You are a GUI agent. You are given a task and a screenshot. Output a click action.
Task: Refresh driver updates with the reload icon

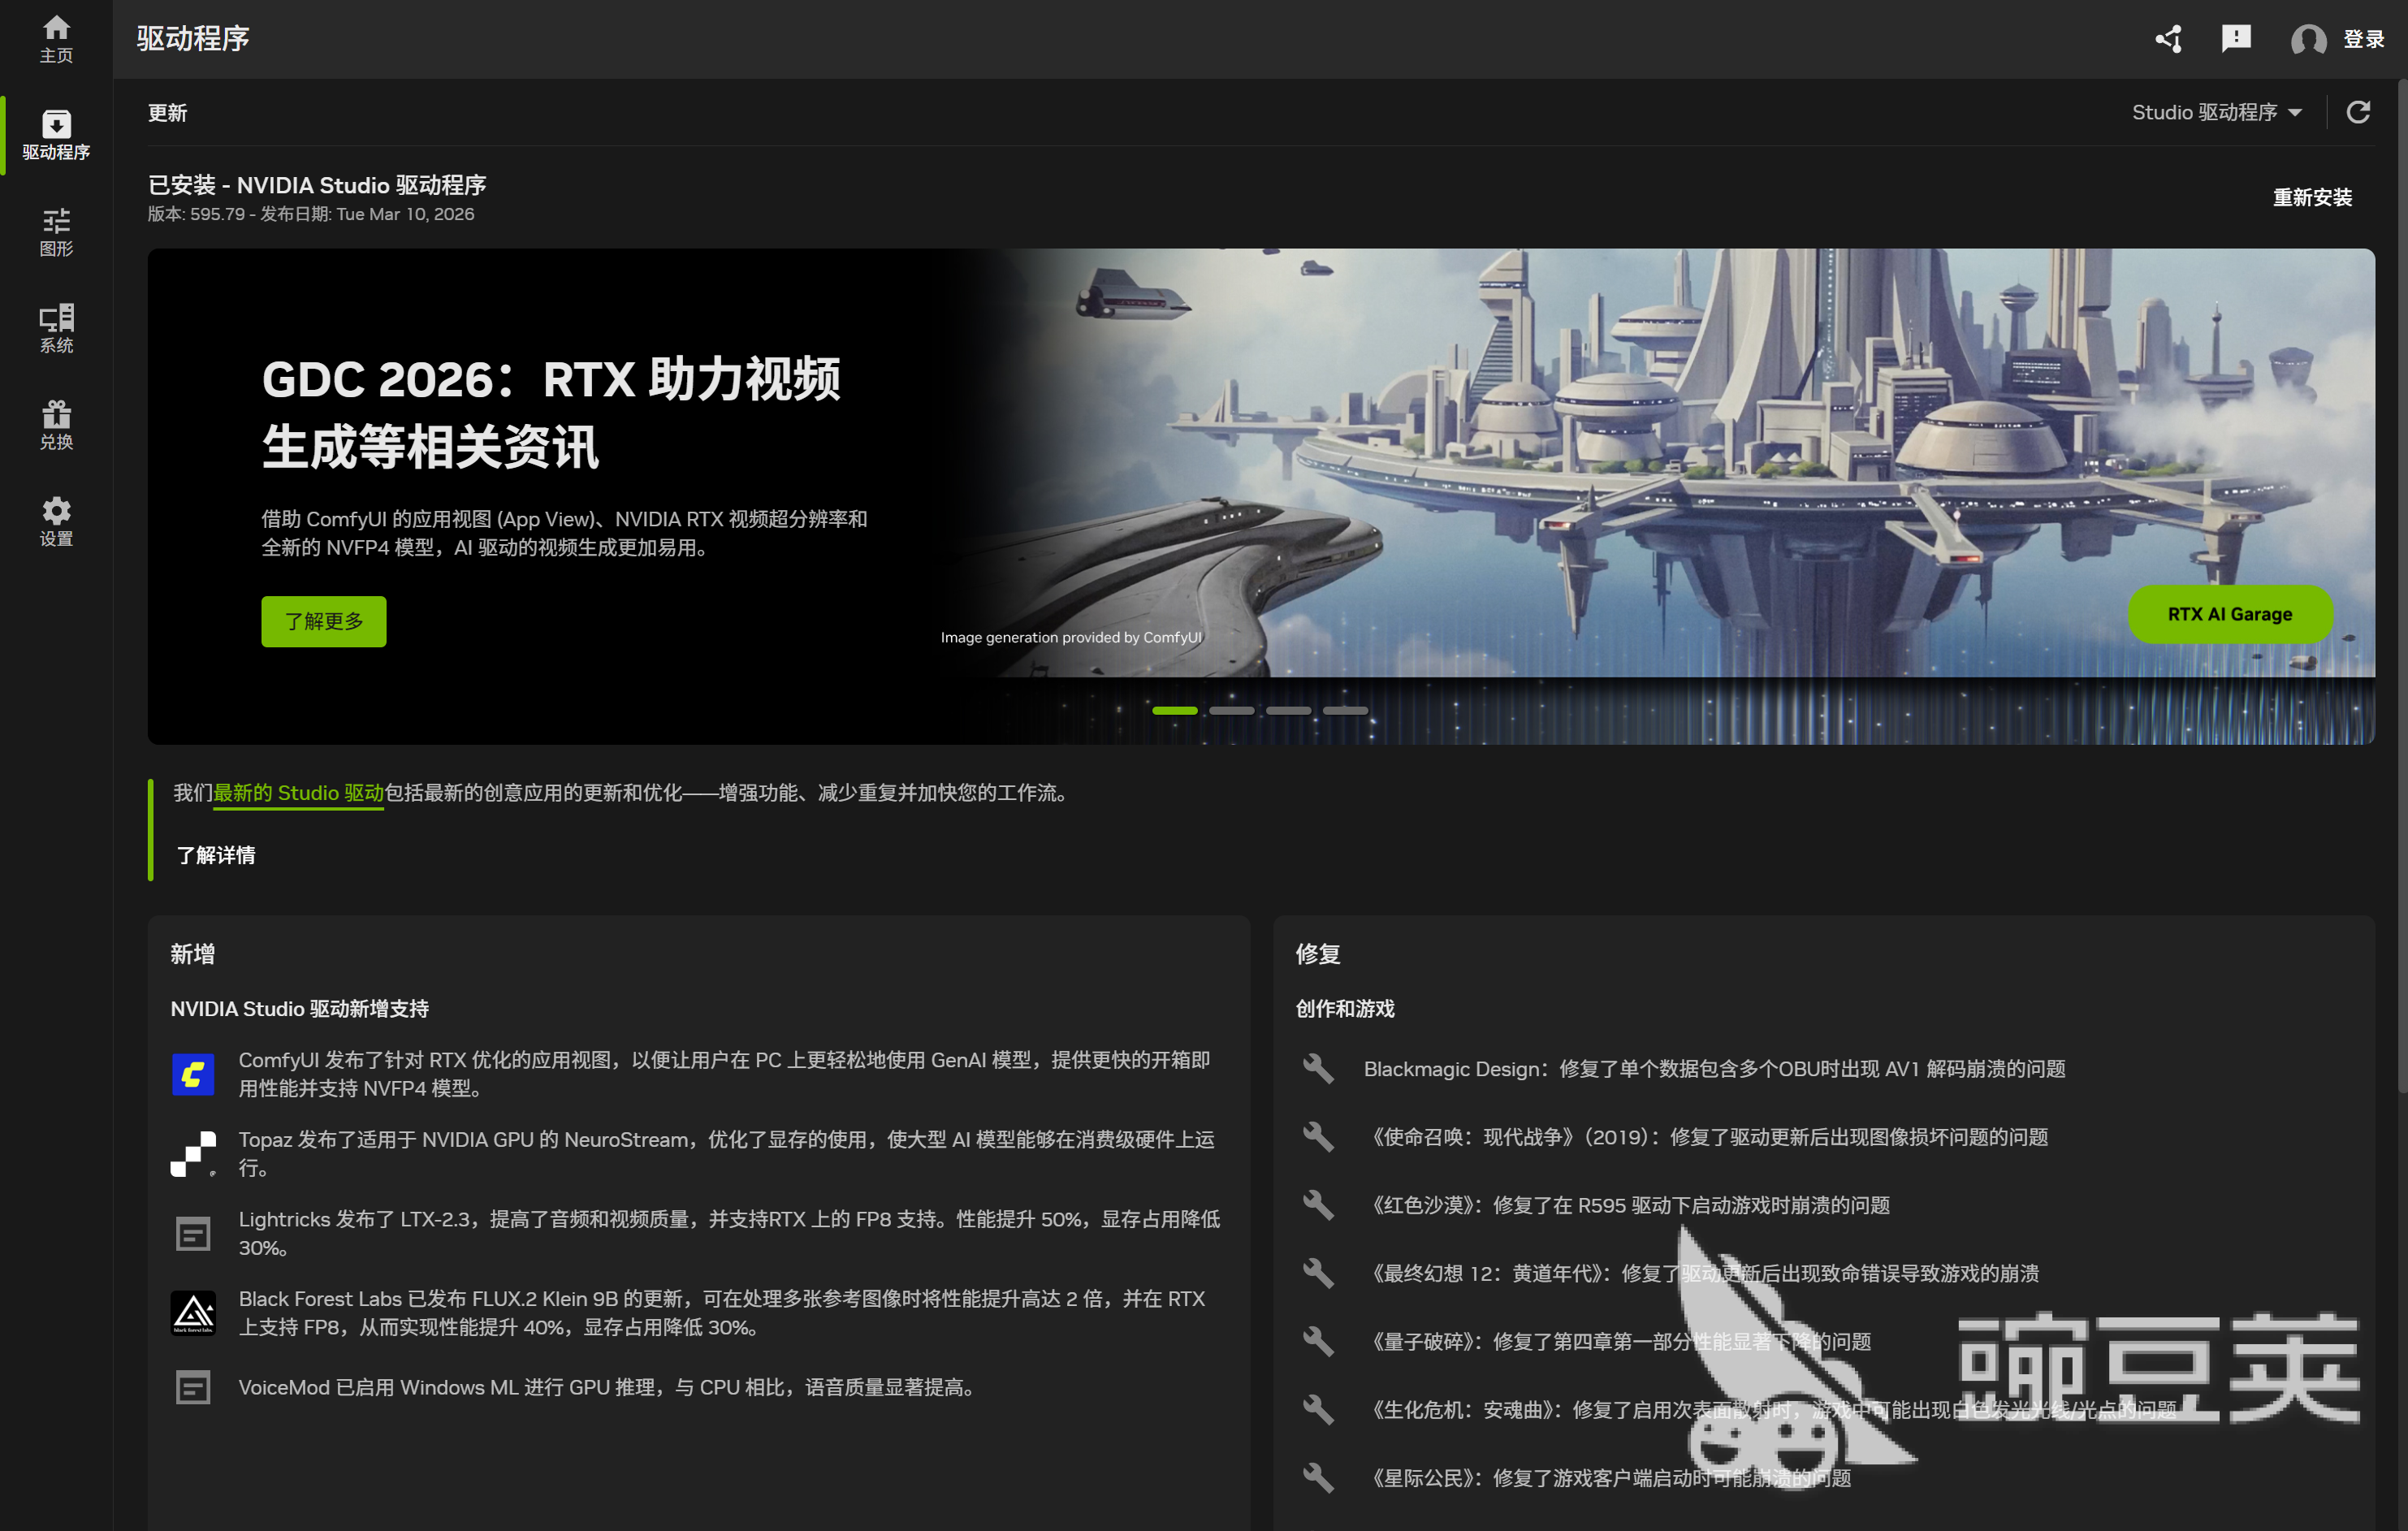tap(2358, 112)
